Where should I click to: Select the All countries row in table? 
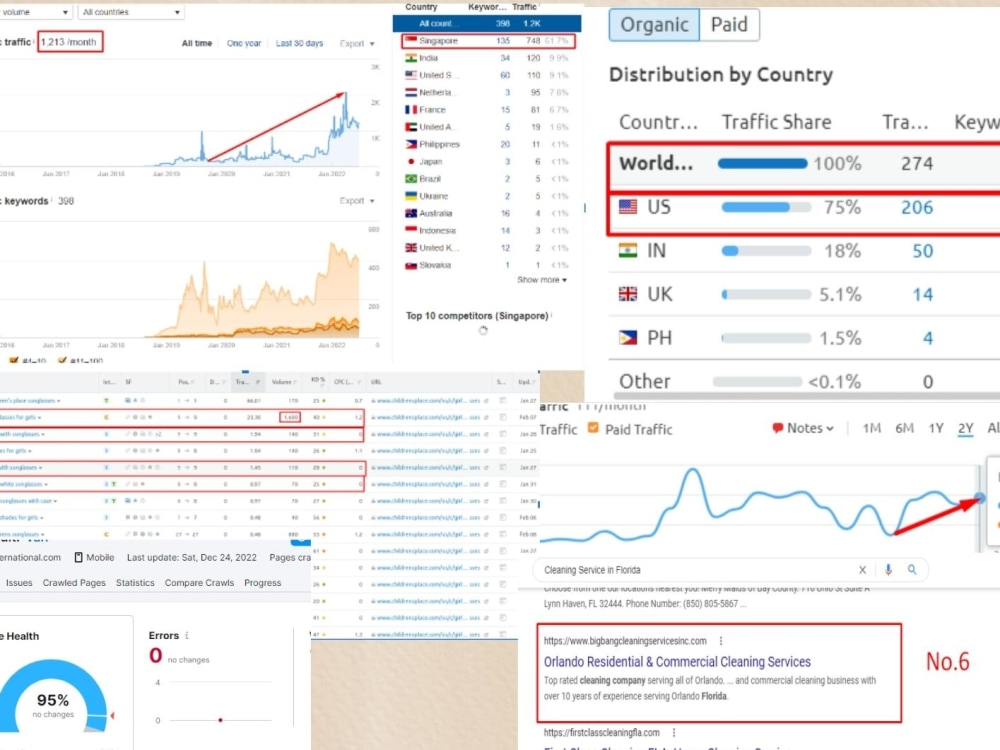487,24
